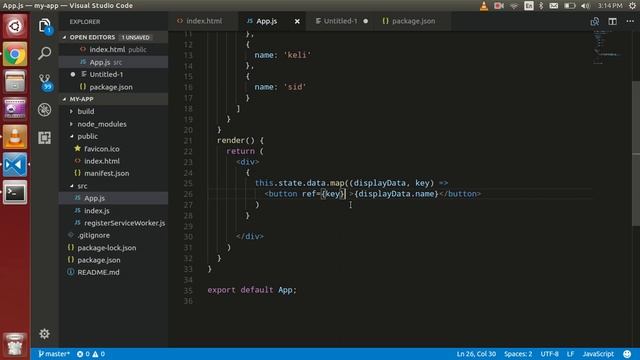
Task: Open the Search view in activity bar
Action: (44, 53)
